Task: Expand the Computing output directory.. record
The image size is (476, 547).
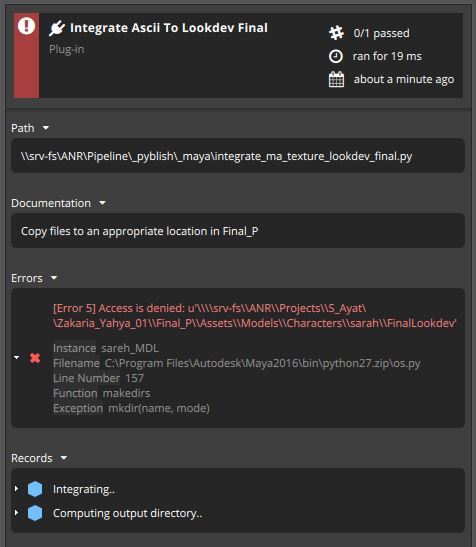Action: (x=16, y=513)
